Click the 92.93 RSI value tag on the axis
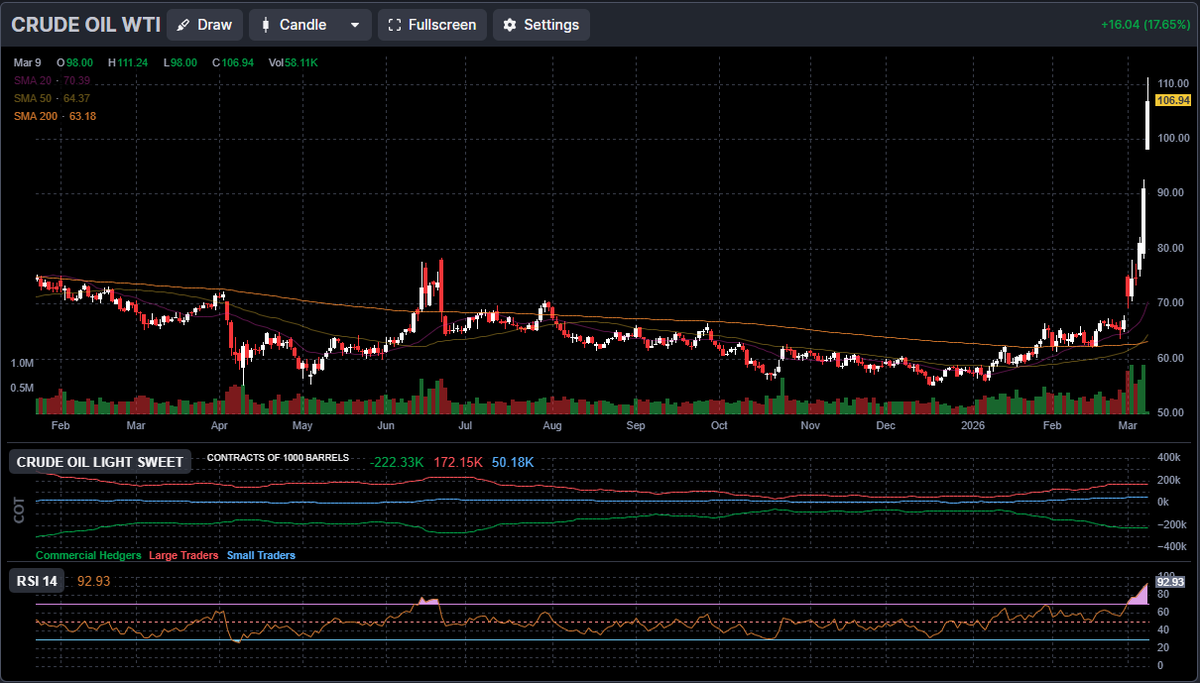The width and height of the screenshot is (1200, 683). tap(1169, 581)
